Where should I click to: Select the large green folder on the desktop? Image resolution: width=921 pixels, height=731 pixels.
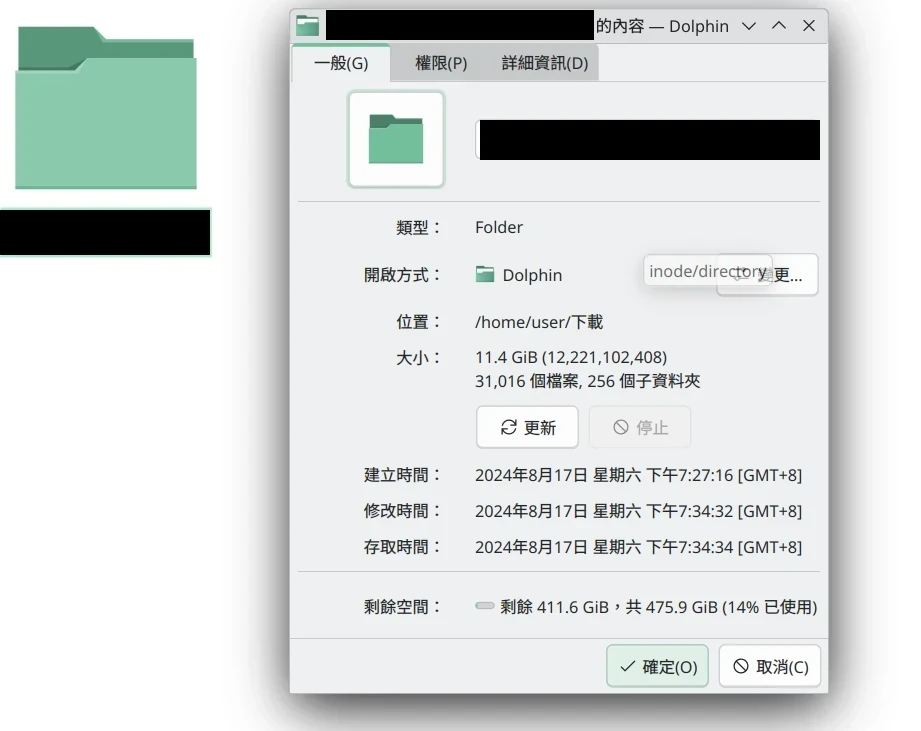(106, 110)
